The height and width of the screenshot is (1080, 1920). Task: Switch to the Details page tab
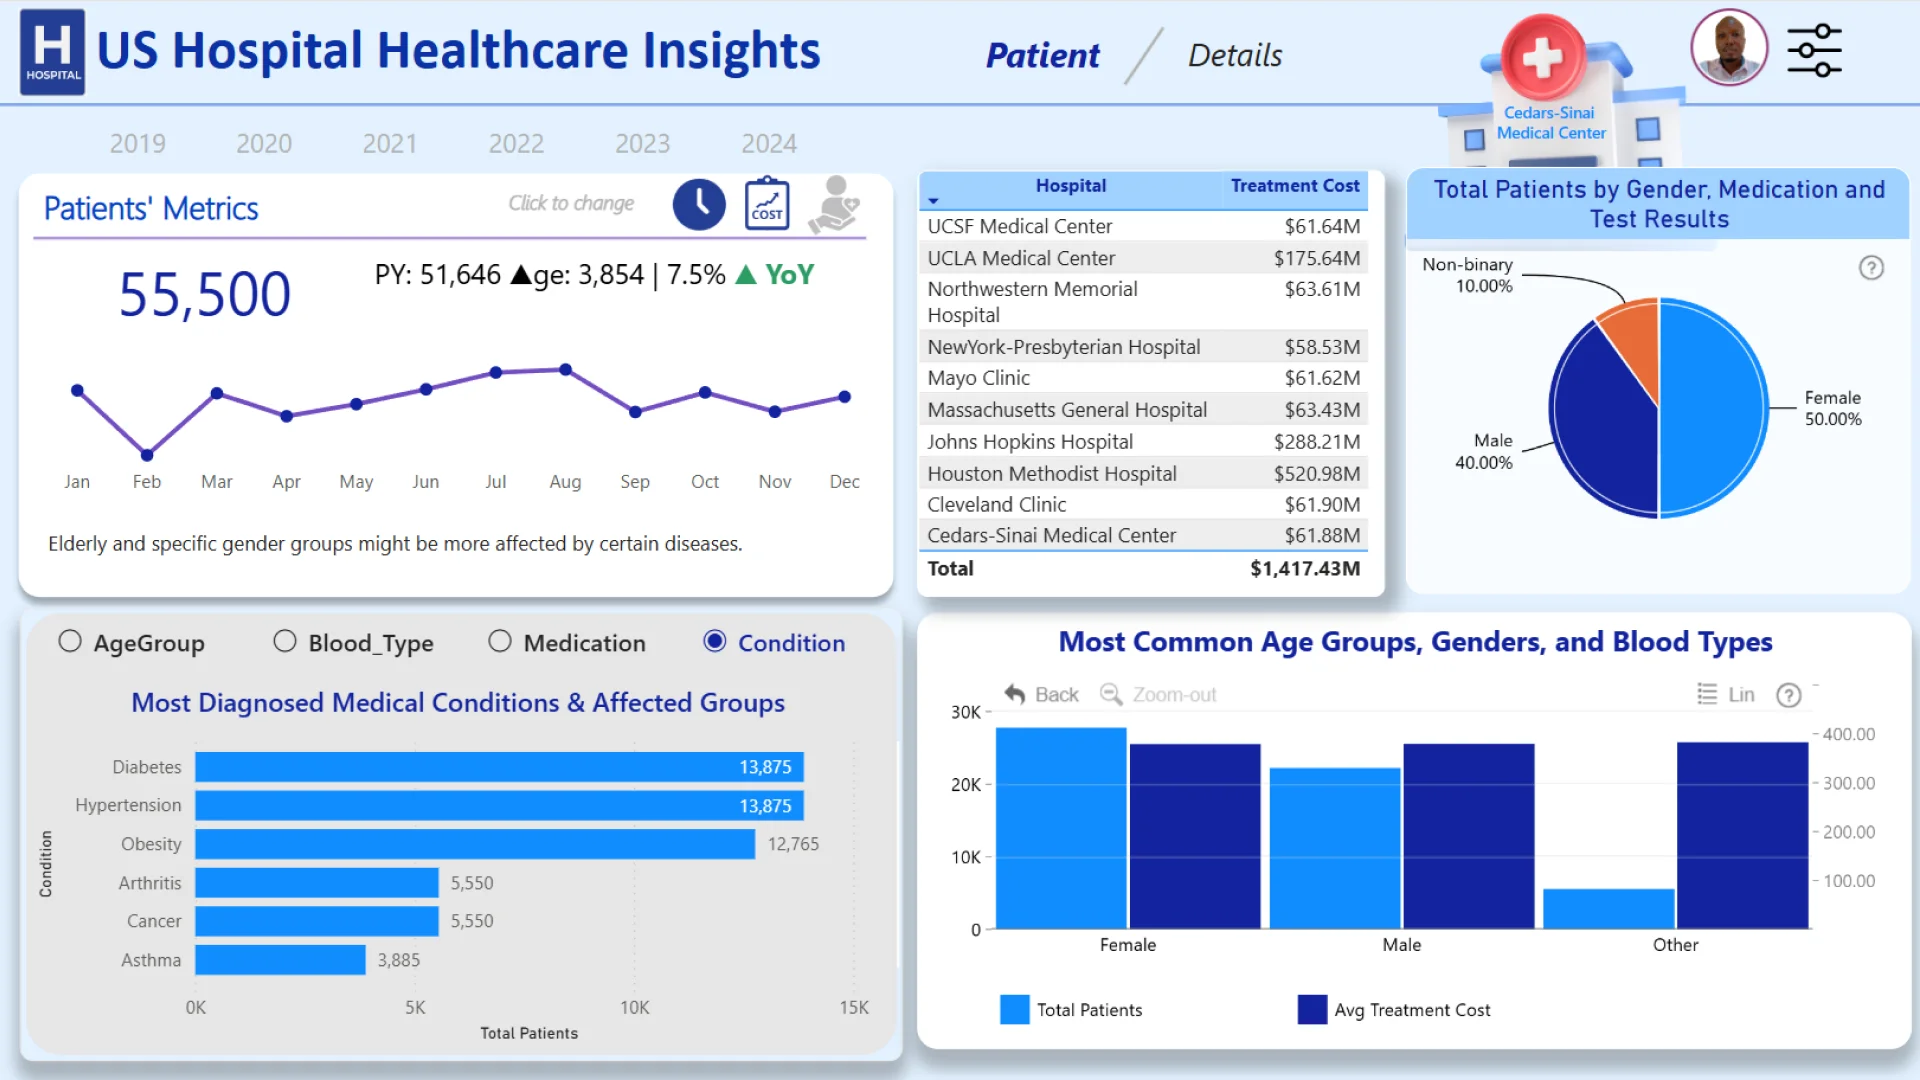pos(1234,55)
